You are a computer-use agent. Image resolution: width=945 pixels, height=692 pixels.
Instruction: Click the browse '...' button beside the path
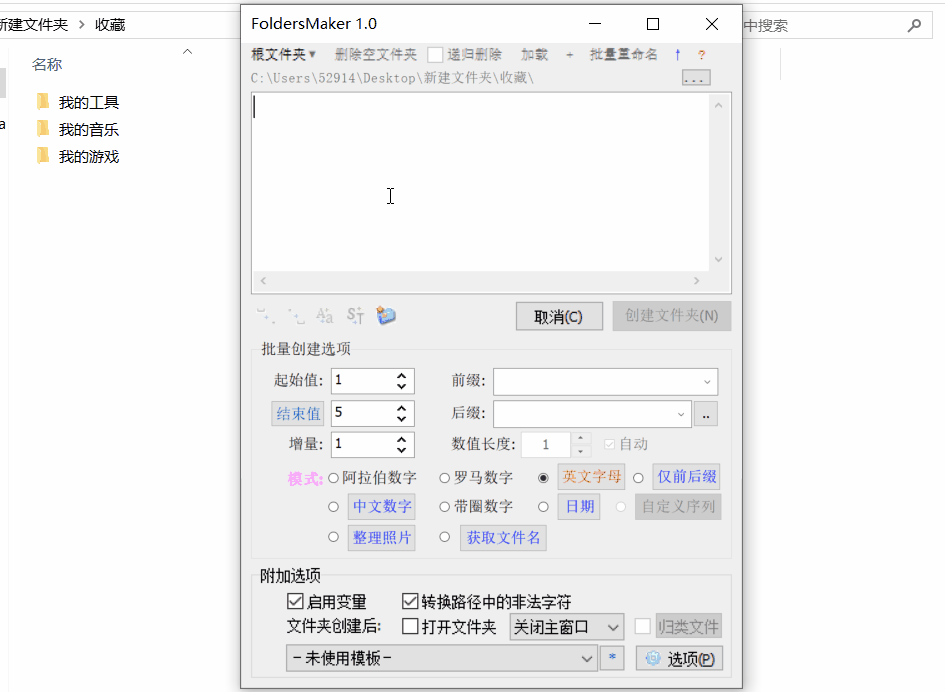[x=696, y=78]
